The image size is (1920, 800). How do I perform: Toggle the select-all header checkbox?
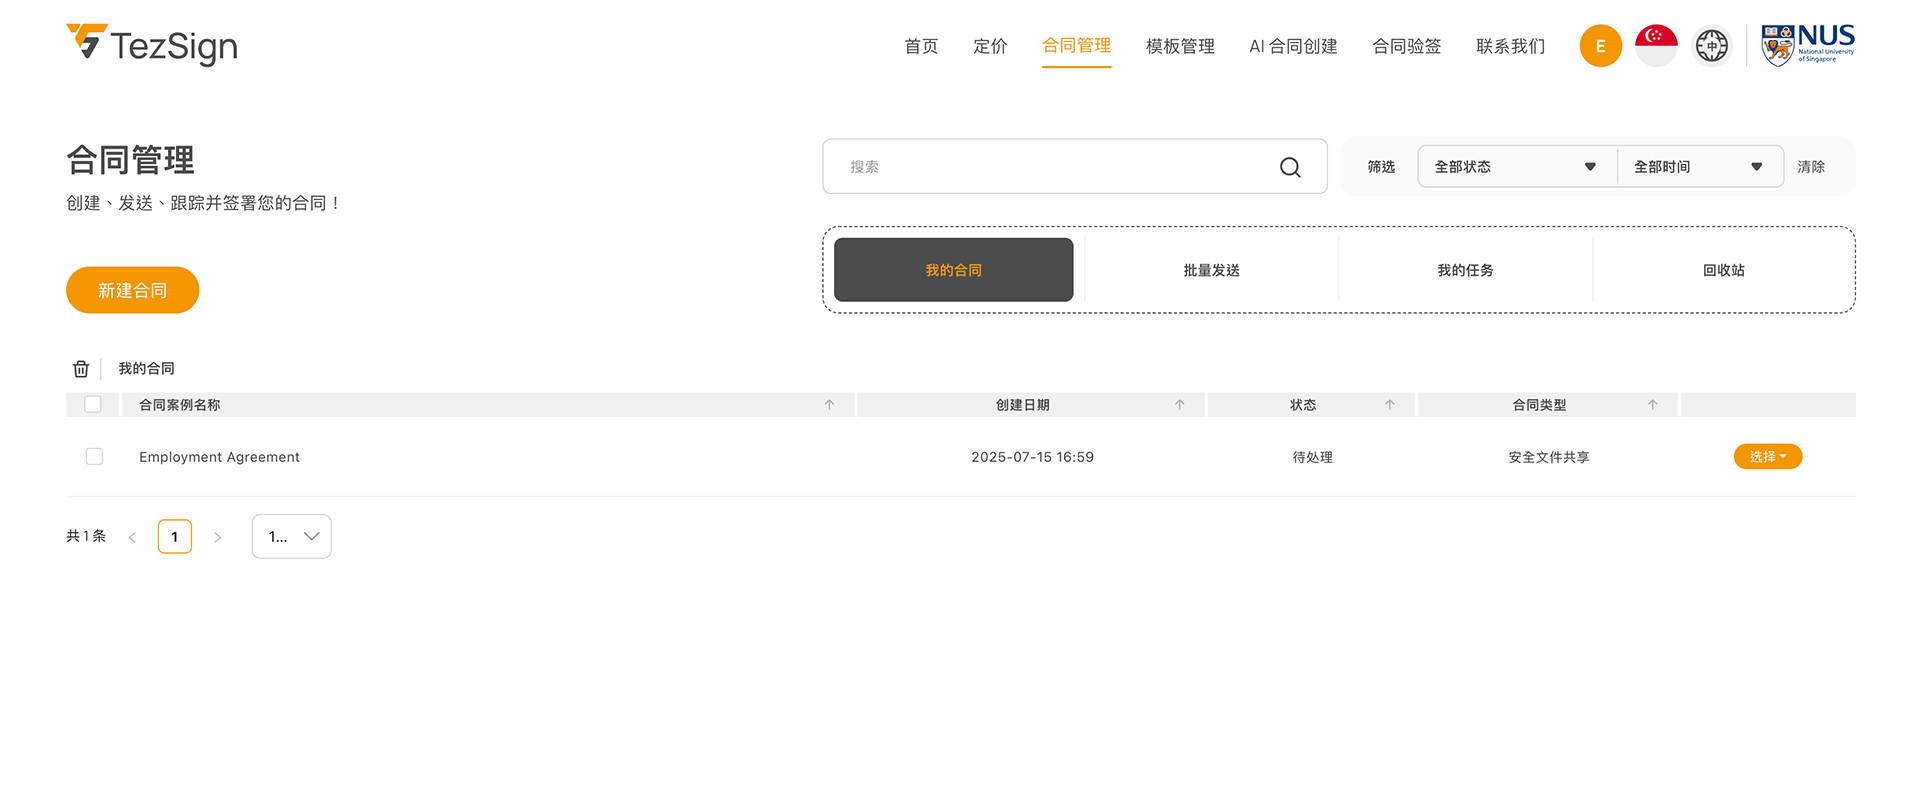[93, 405]
